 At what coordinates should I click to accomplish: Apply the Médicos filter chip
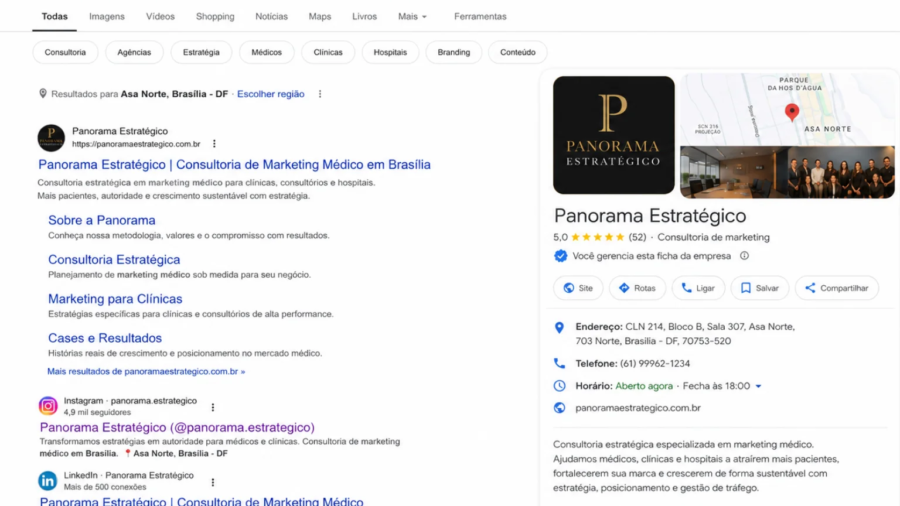tap(267, 52)
